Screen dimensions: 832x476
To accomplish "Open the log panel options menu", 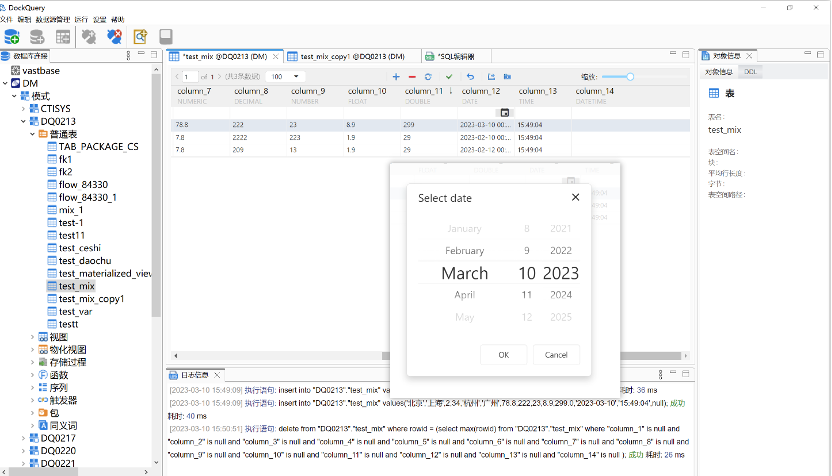I will click(660, 374).
